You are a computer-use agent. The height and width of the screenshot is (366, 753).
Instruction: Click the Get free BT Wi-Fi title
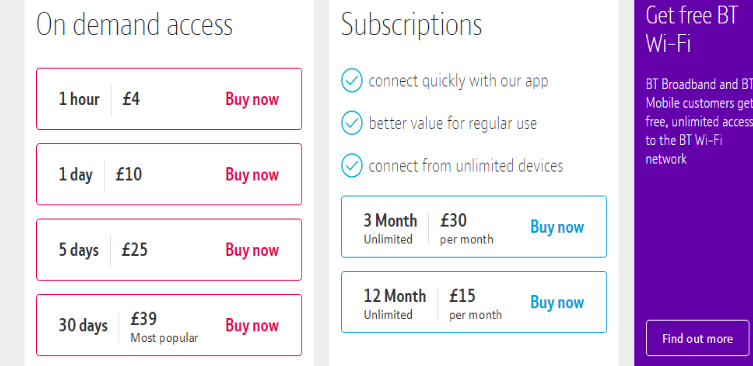coord(692,30)
